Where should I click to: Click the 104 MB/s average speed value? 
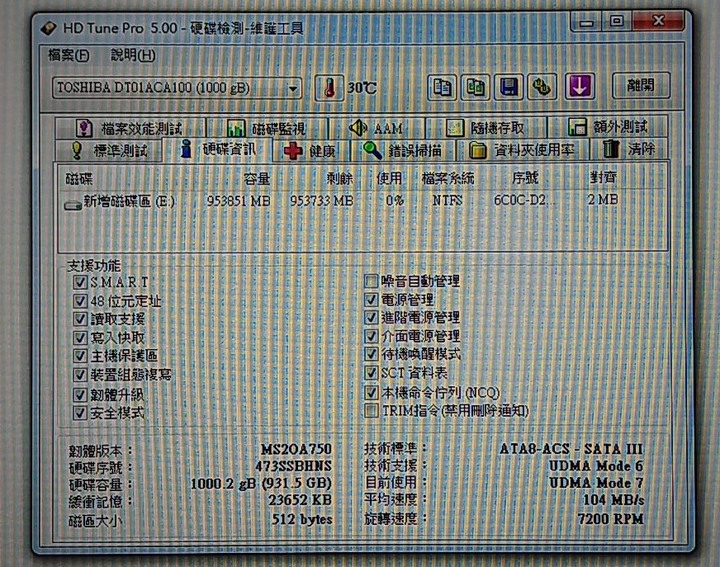coord(613,500)
